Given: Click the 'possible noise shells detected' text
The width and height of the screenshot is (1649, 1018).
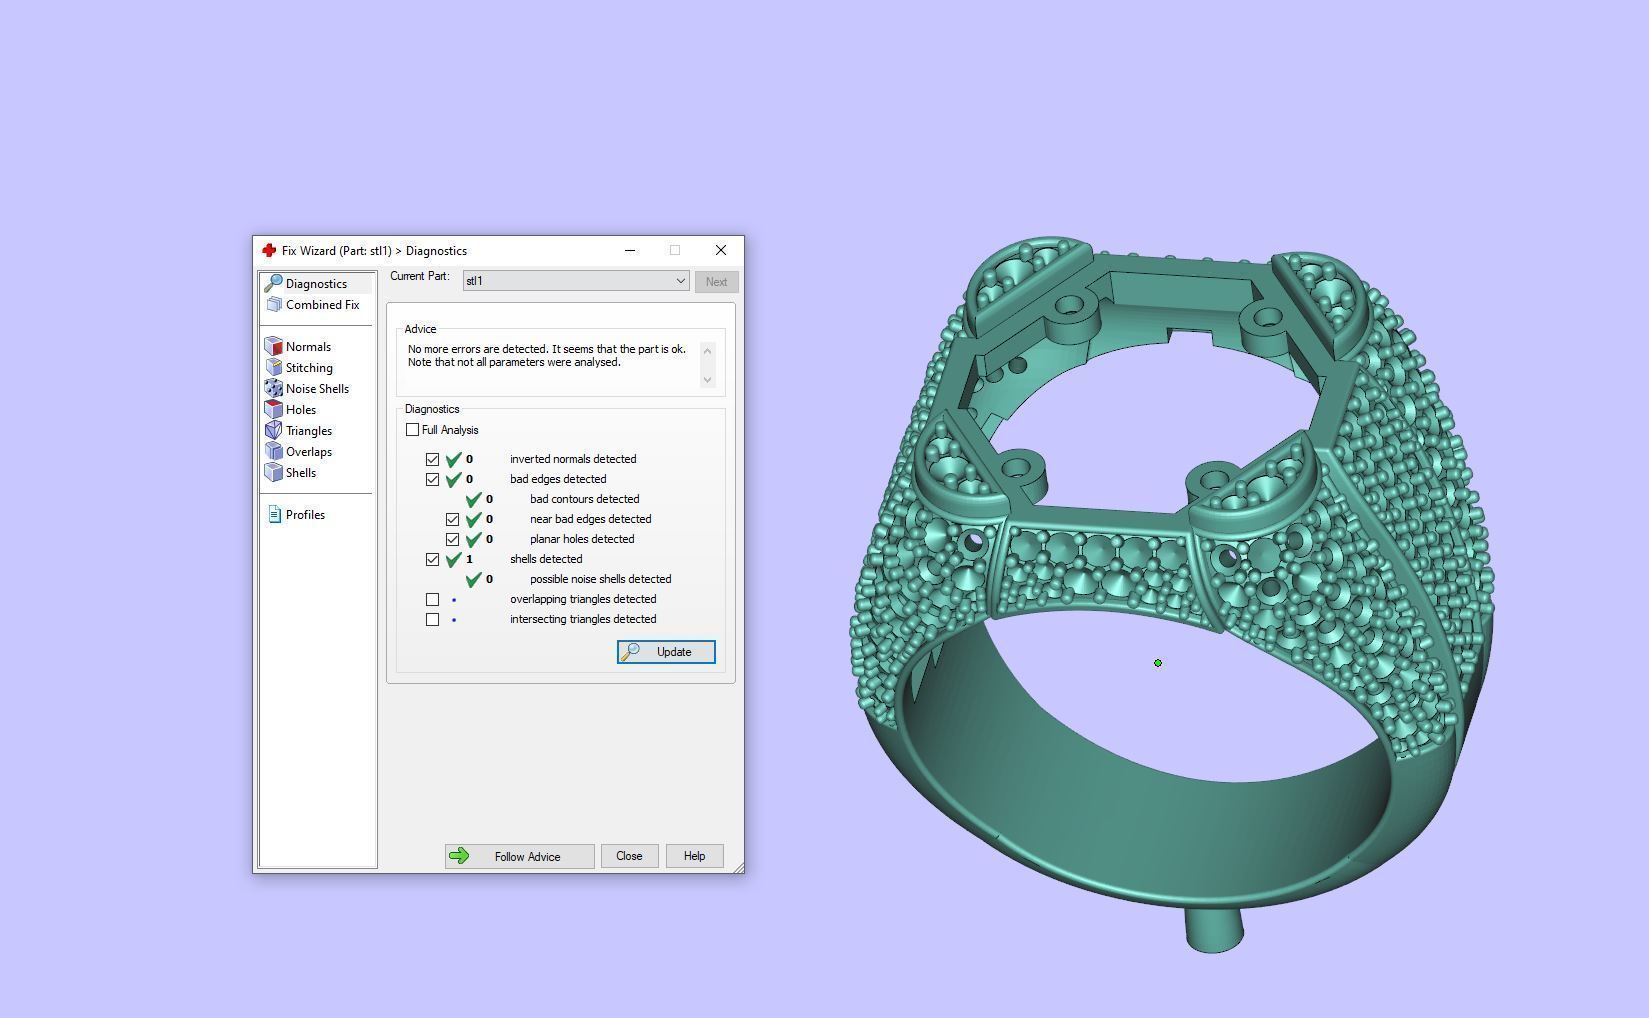Looking at the screenshot, I should [x=600, y=579].
